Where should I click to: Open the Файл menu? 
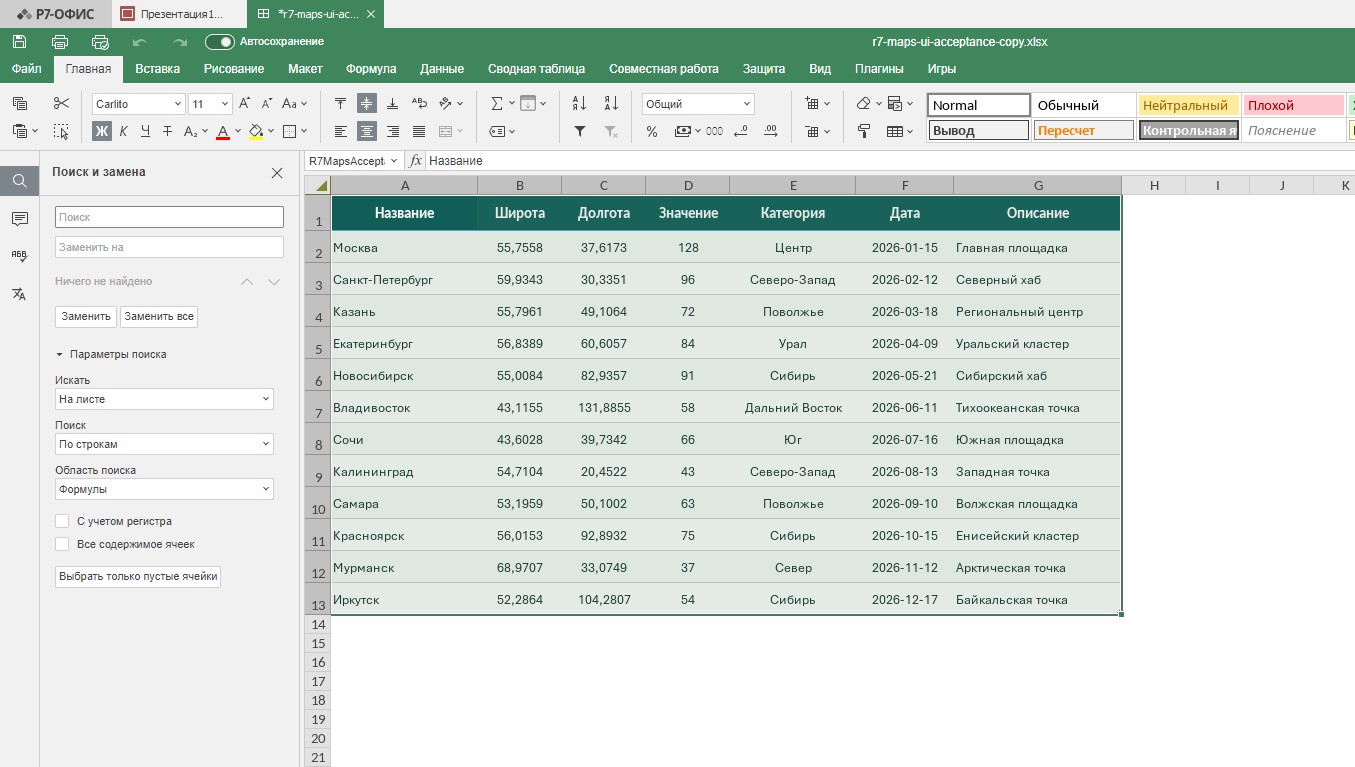coord(27,69)
